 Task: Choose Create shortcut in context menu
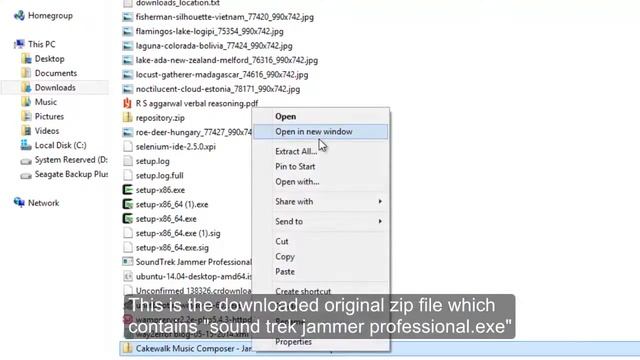click(320, 291)
